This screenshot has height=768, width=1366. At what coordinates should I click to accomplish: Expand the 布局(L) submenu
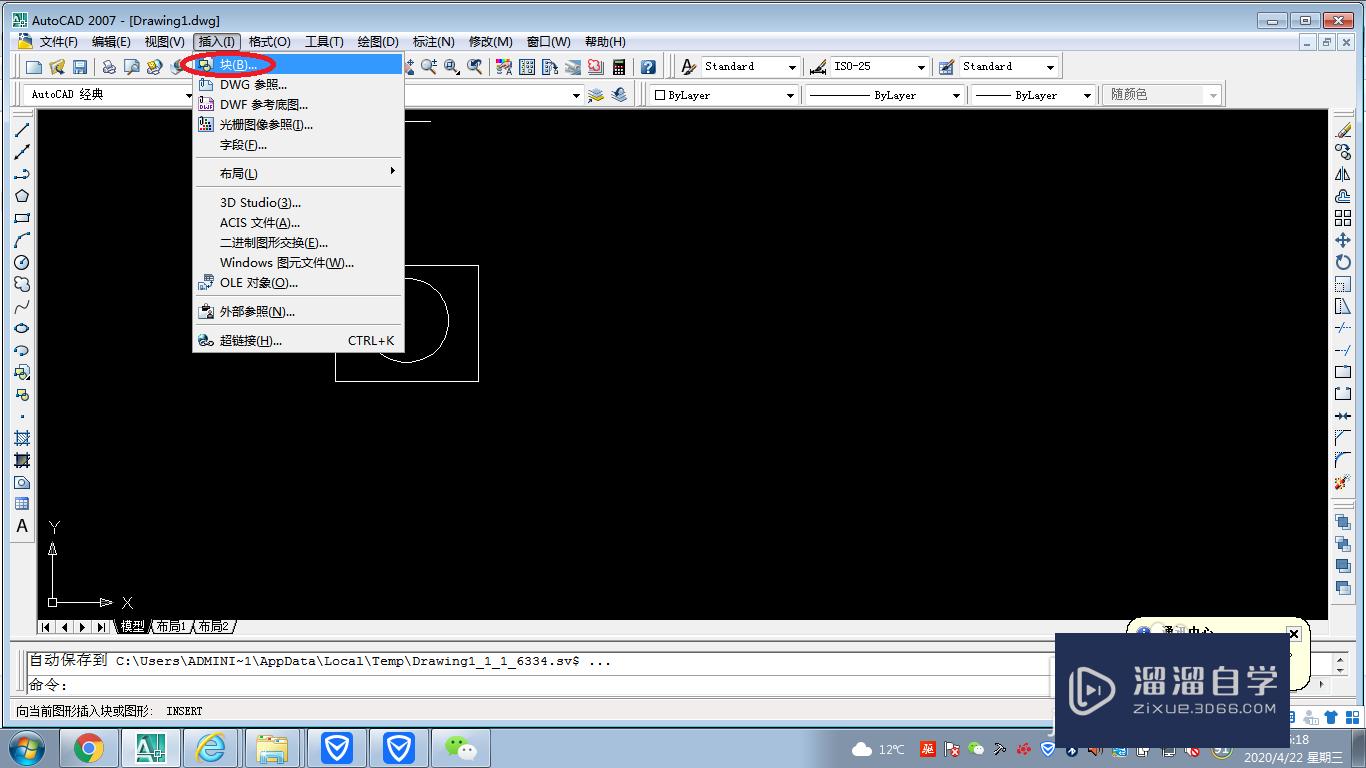click(x=298, y=173)
